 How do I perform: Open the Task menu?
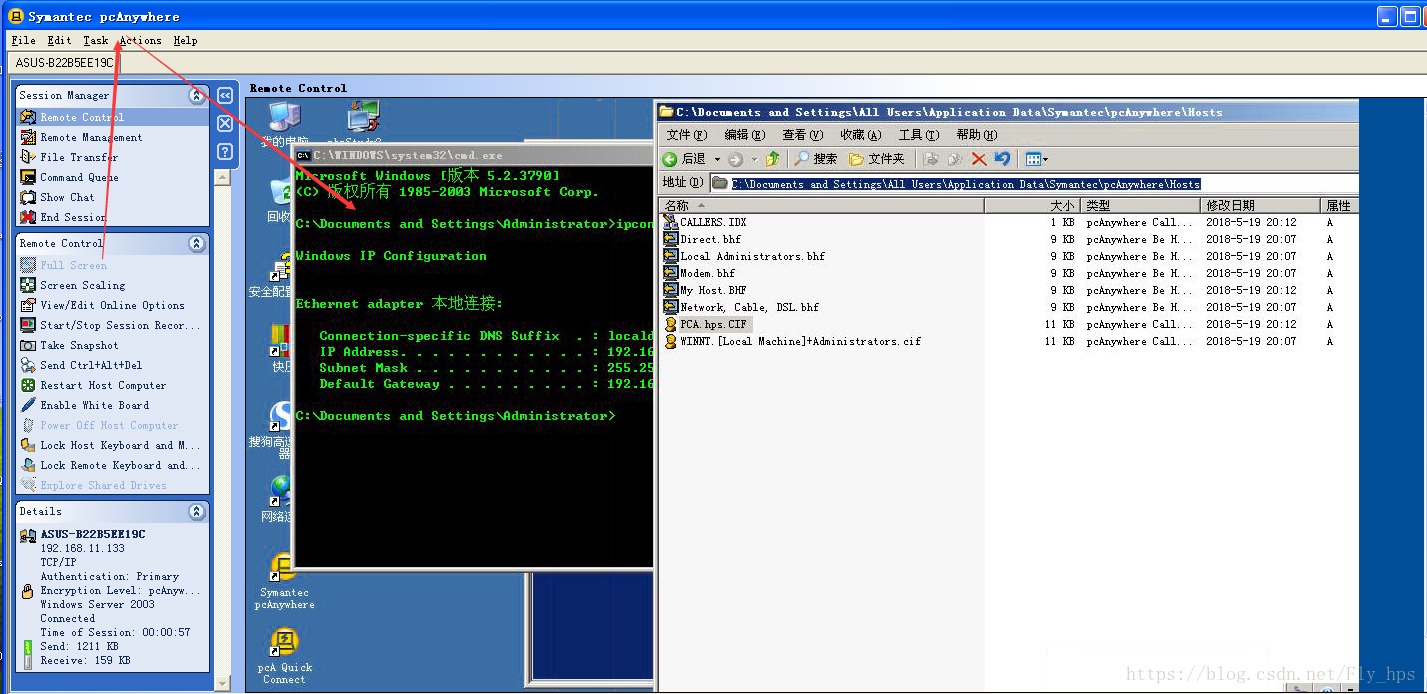96,41
